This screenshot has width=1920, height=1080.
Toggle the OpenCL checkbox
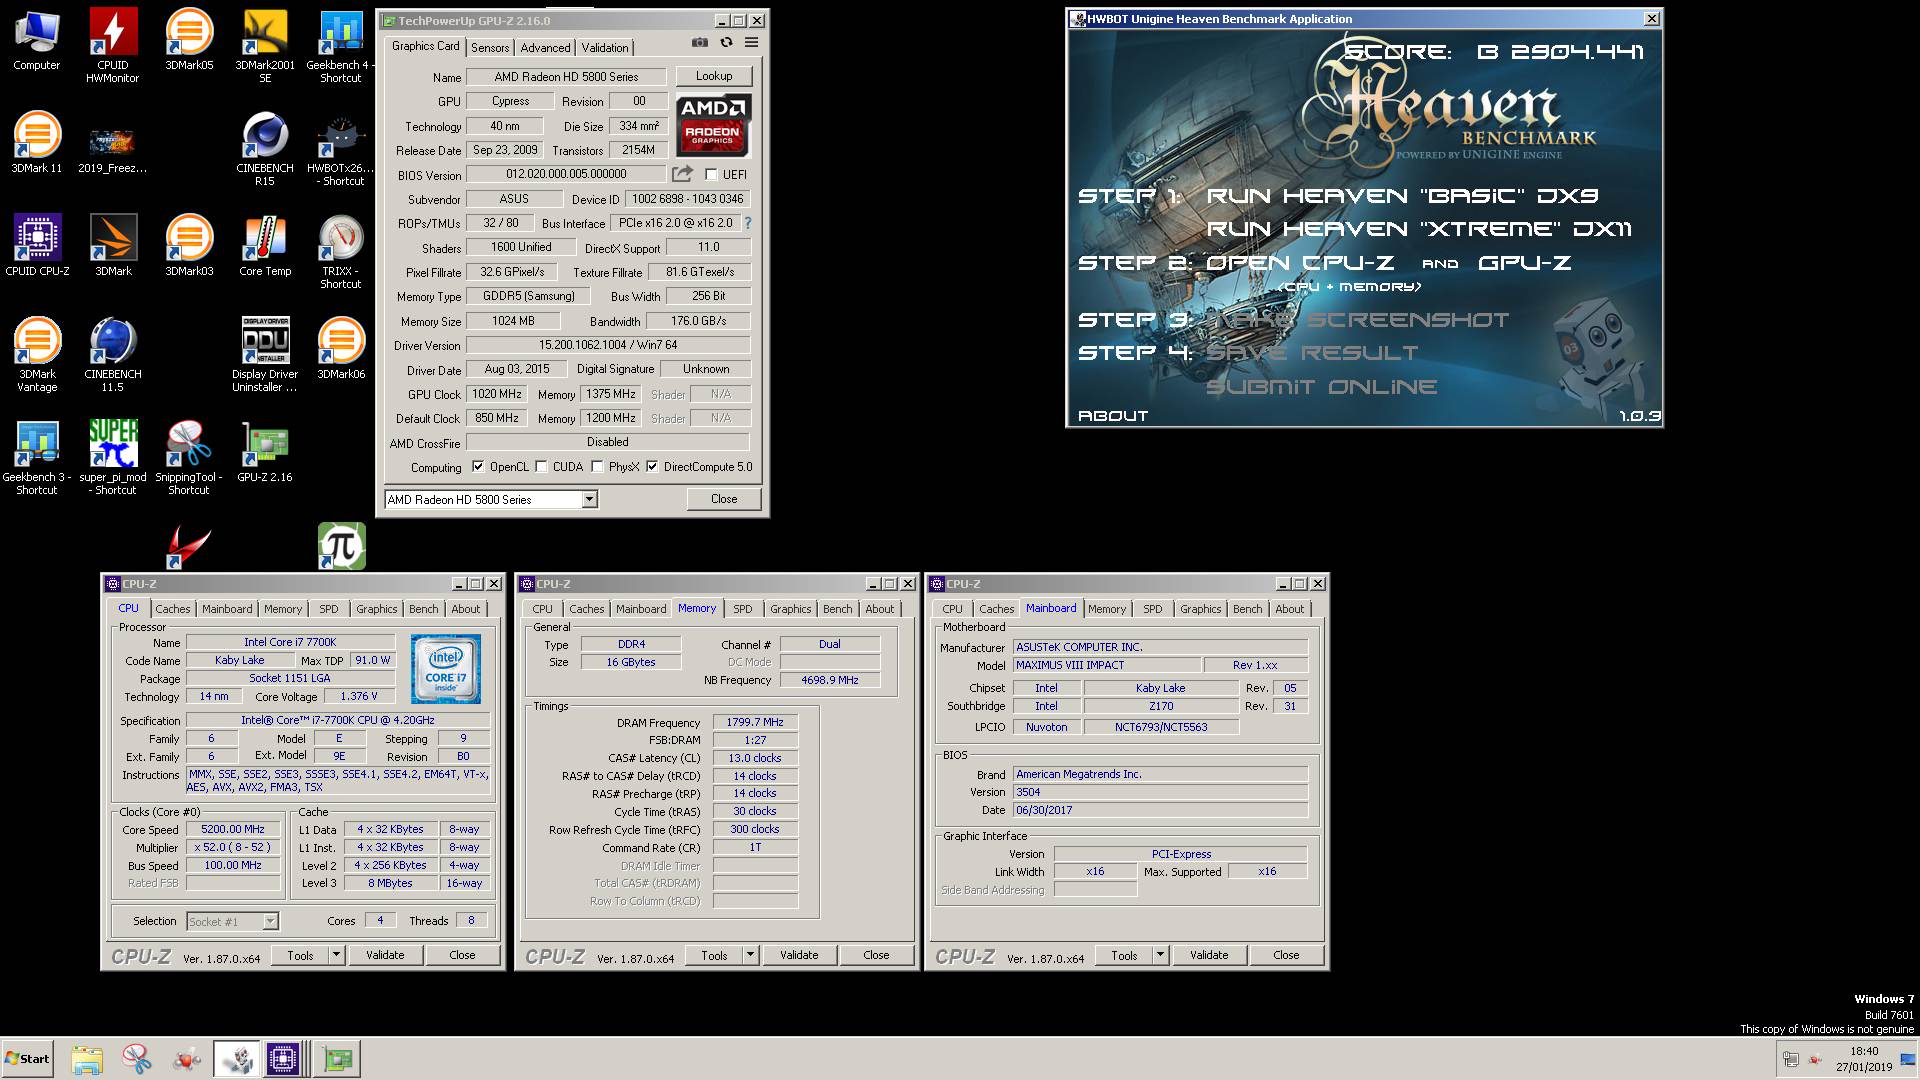[x=478, y=467]
